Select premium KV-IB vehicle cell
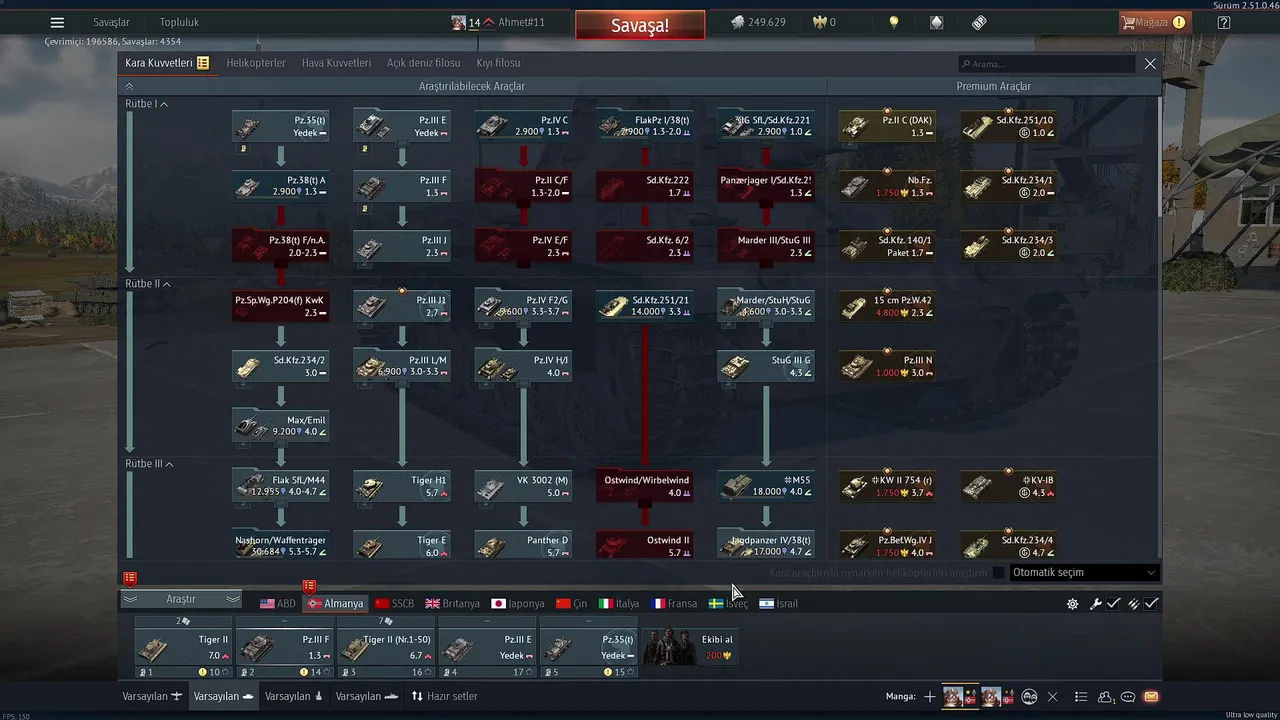This screenshot has height=720, width=1280. click(x=1009, y=487)
